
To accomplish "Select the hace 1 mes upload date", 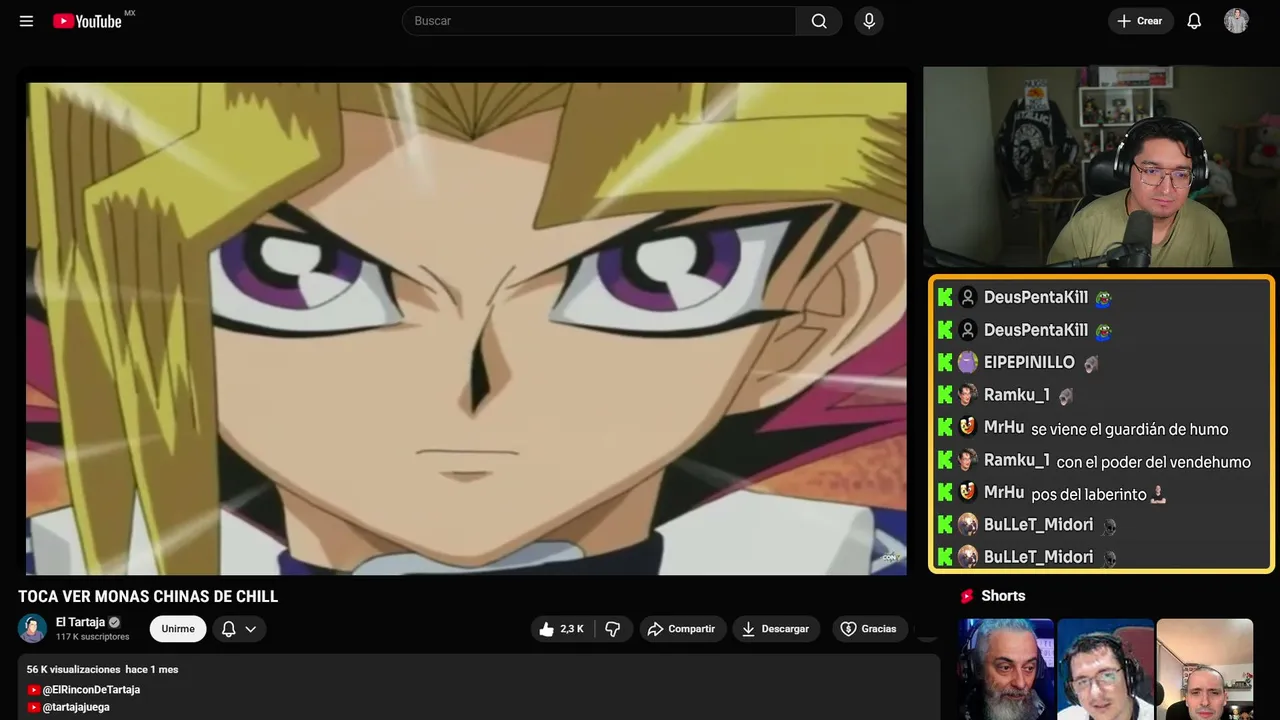I will point(152,670).
